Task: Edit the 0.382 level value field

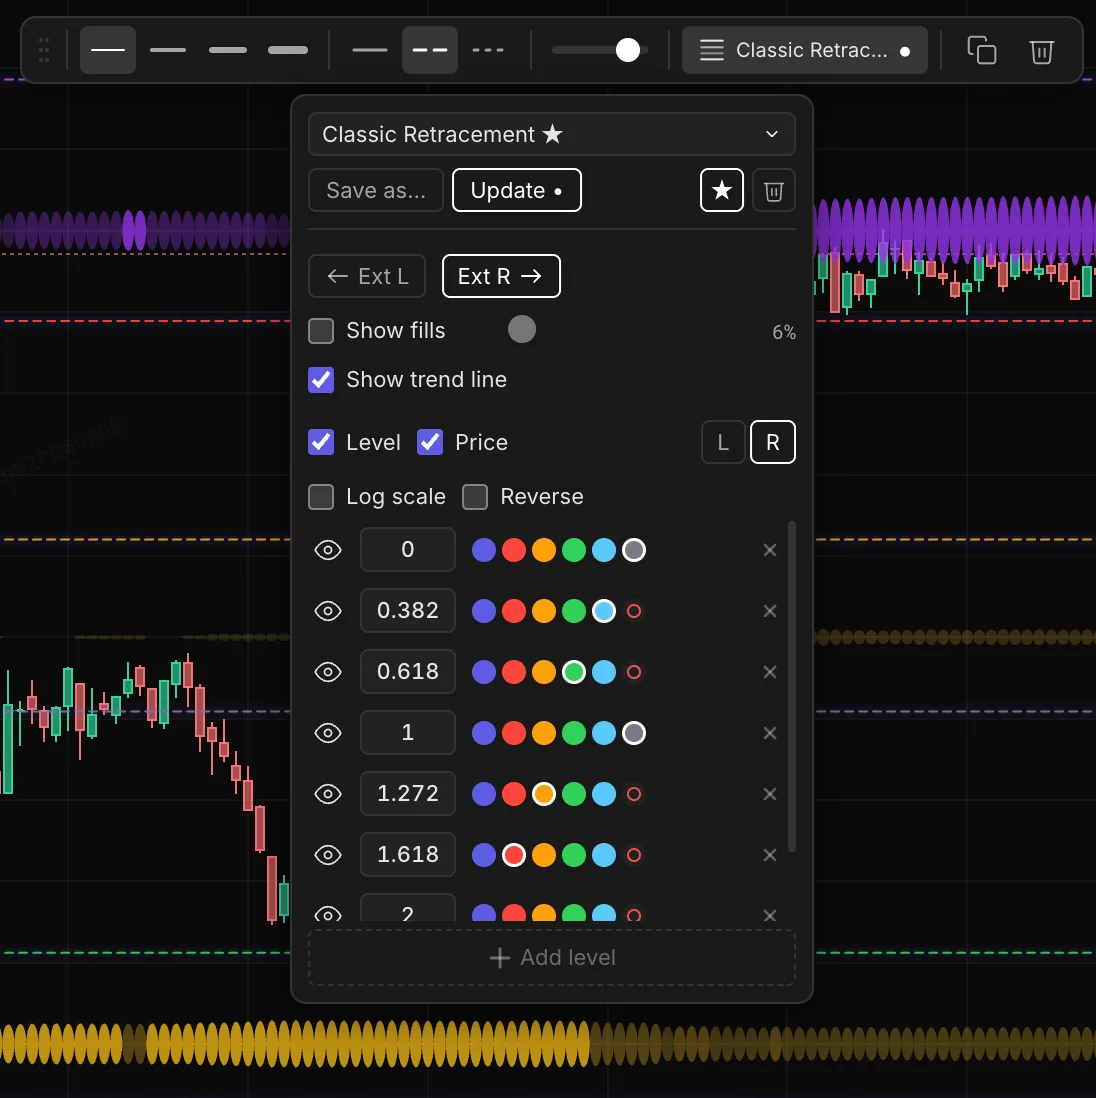Action: pyautogui.click(x=408, y=611)
